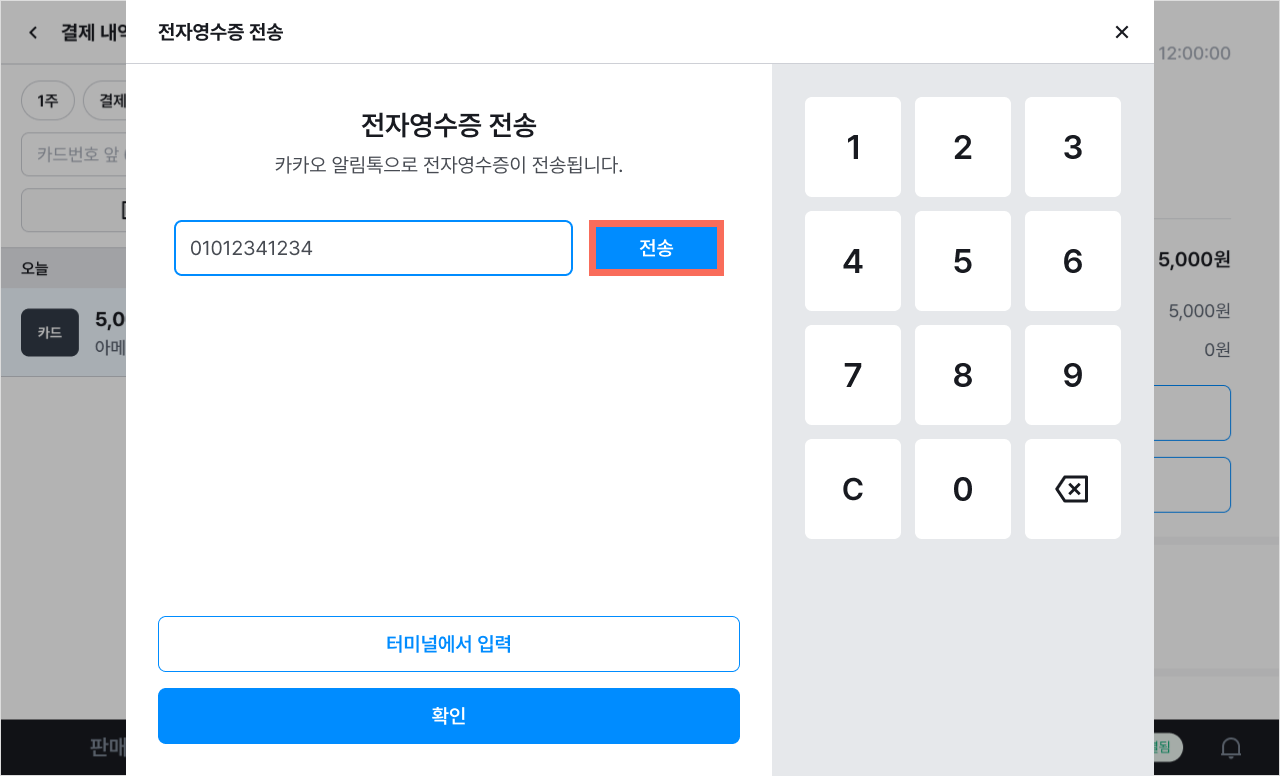
Task: Tap keypad number 0
Action: click(x=963, y=489)
